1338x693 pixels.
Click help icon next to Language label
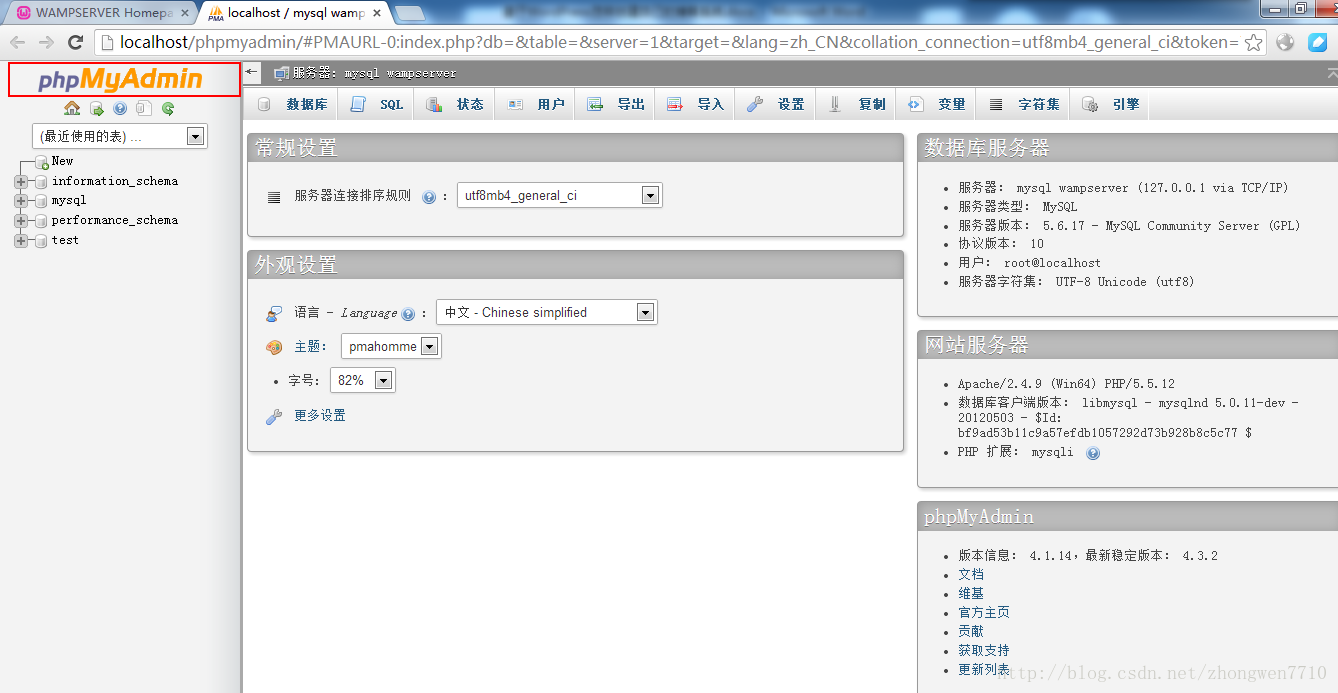408,314
